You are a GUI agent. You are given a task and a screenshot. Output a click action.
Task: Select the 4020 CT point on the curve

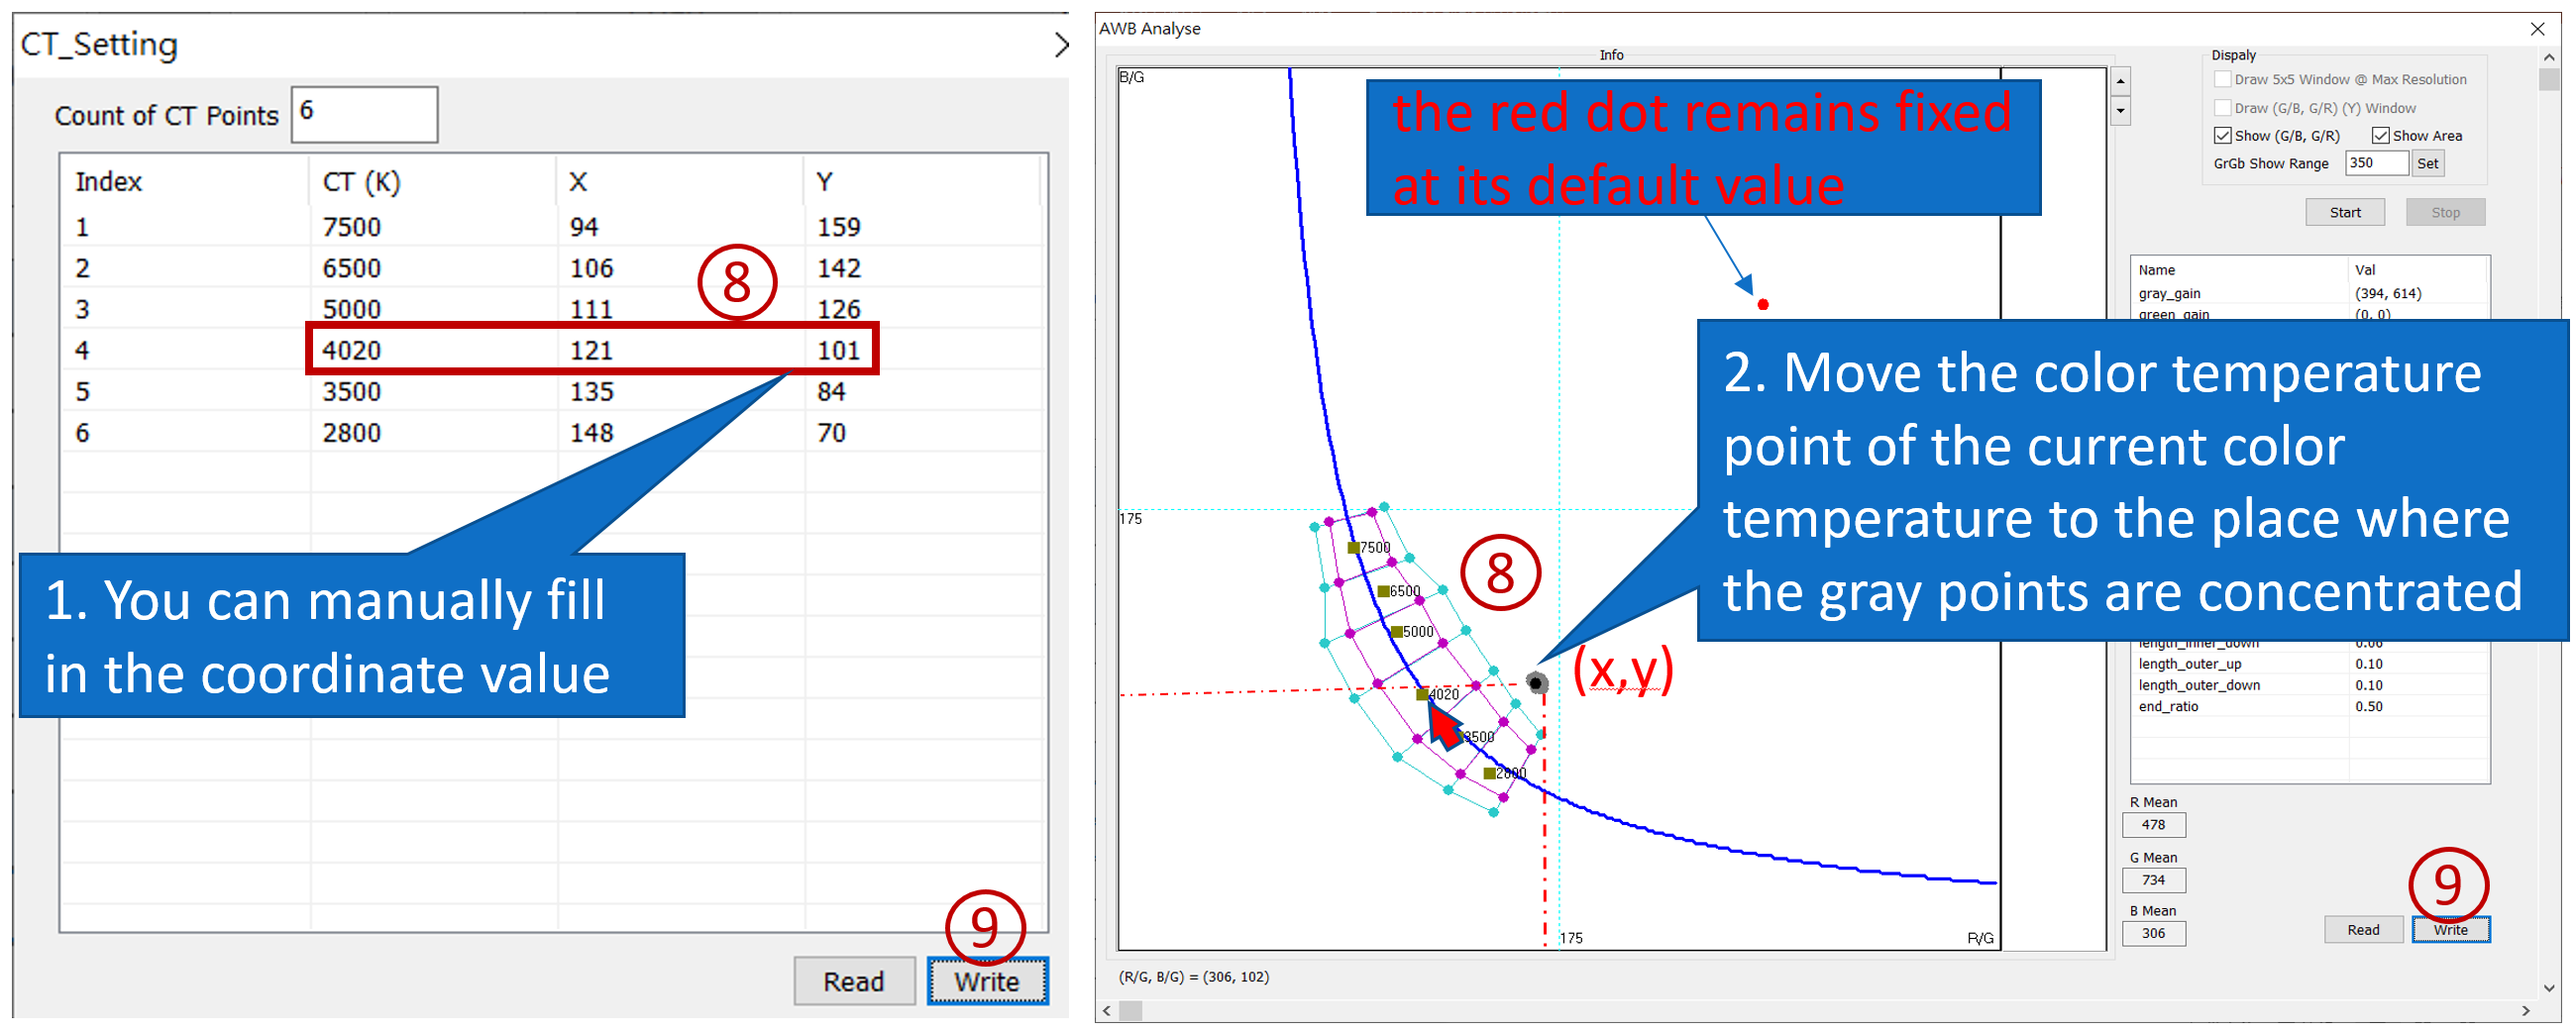pos(1422,695)
